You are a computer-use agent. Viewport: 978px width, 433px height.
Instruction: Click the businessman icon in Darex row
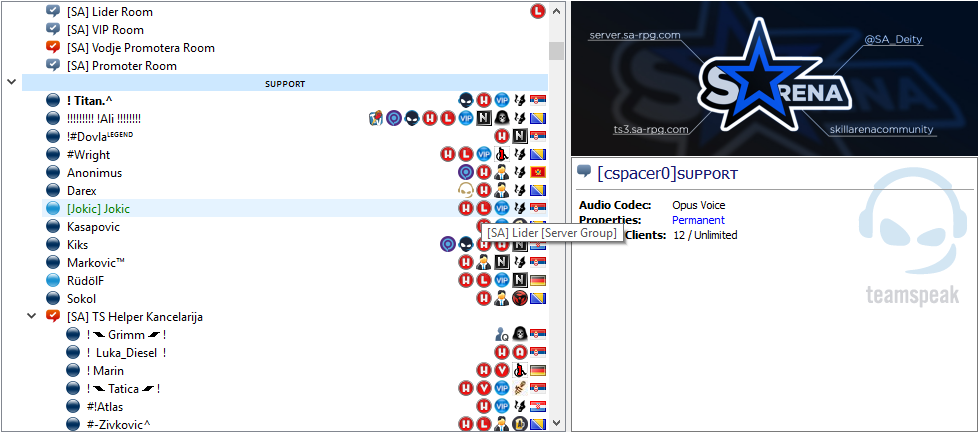click(502, 190)
